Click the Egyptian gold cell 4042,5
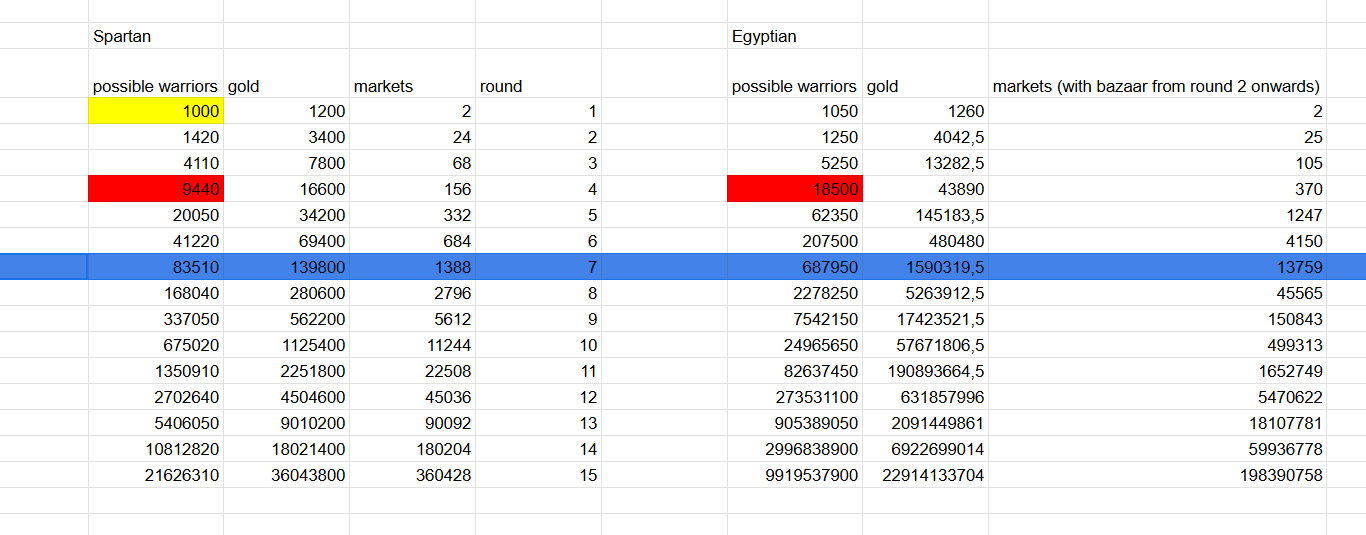 click(x=925, y=137)
